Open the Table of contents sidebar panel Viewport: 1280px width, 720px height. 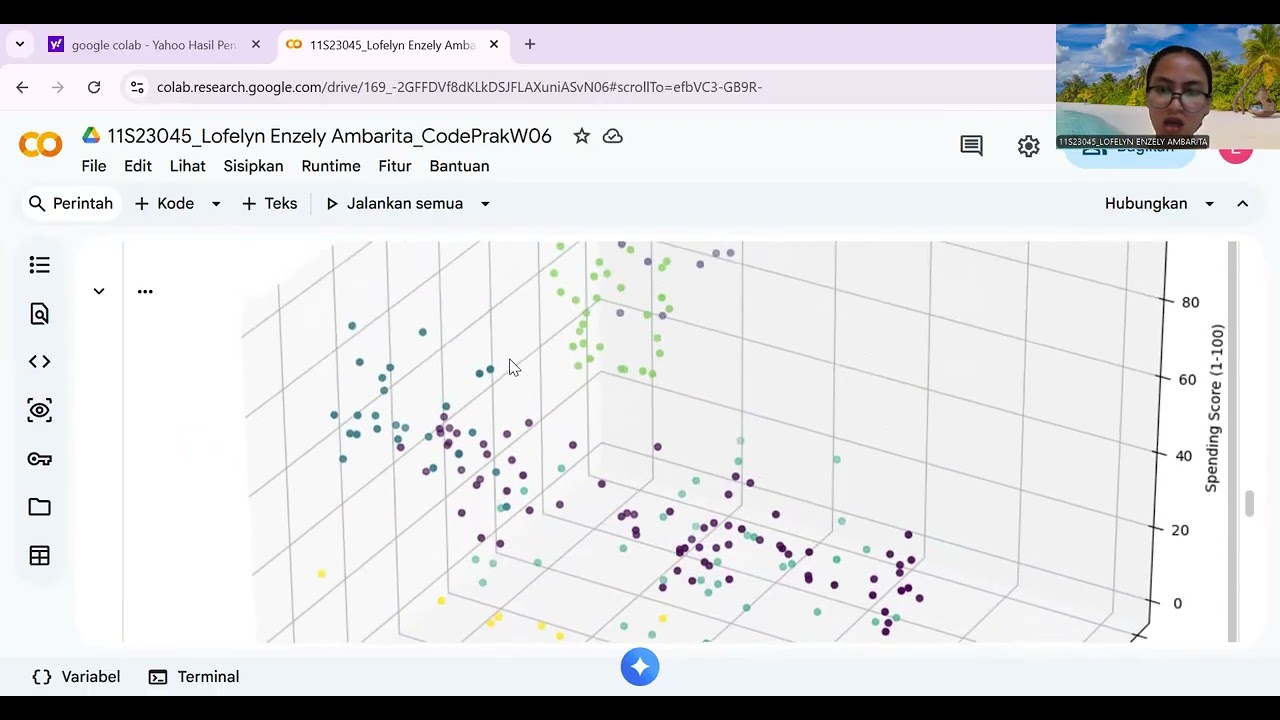click(40, 265)
